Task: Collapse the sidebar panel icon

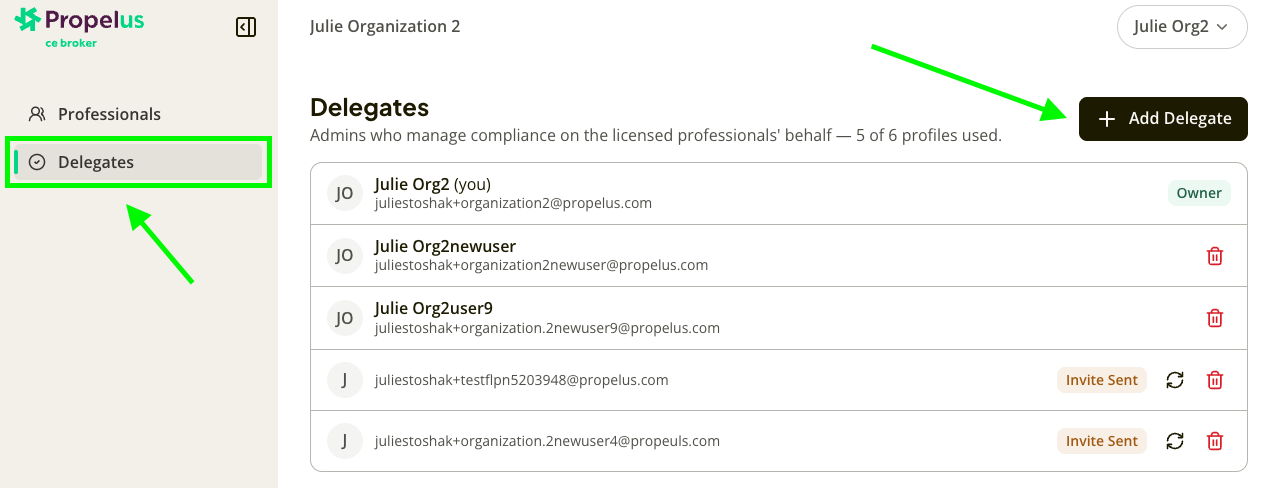Action: [246, 27]
